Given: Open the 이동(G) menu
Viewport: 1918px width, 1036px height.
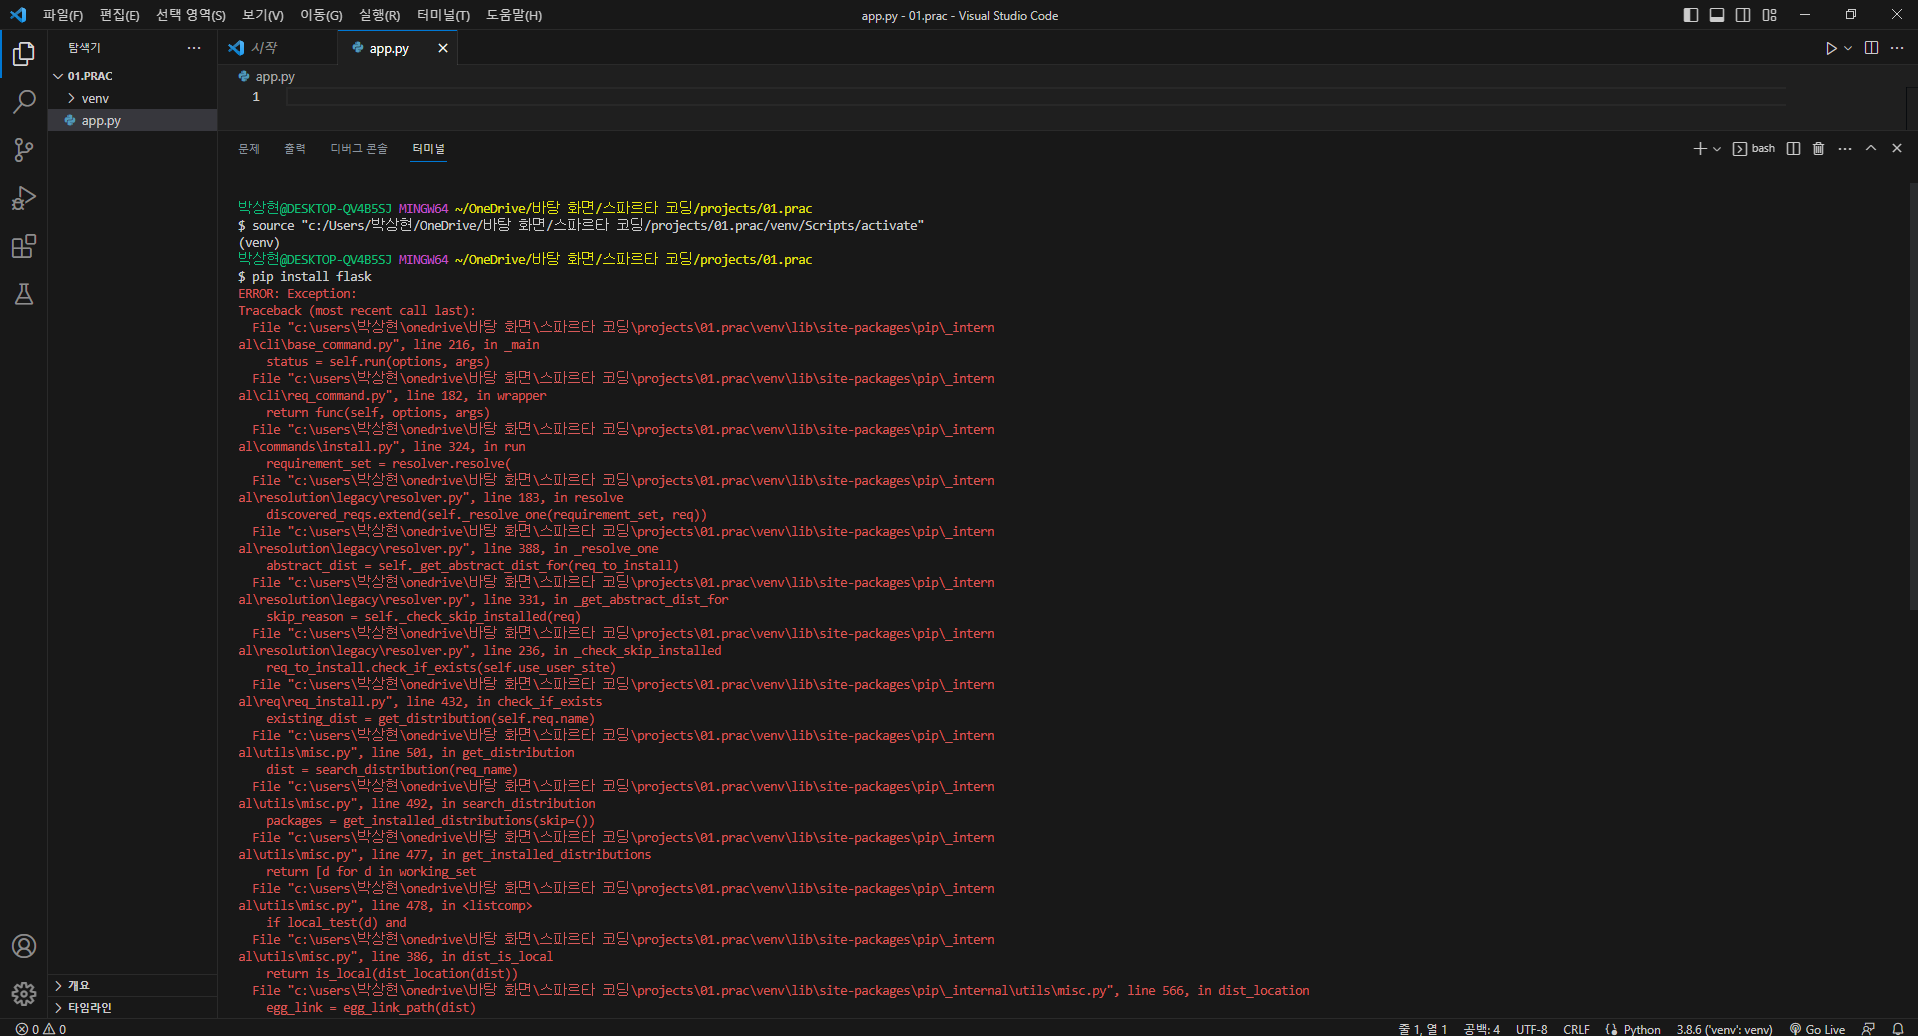Looking at the screenshot, I should coord(321,15).
